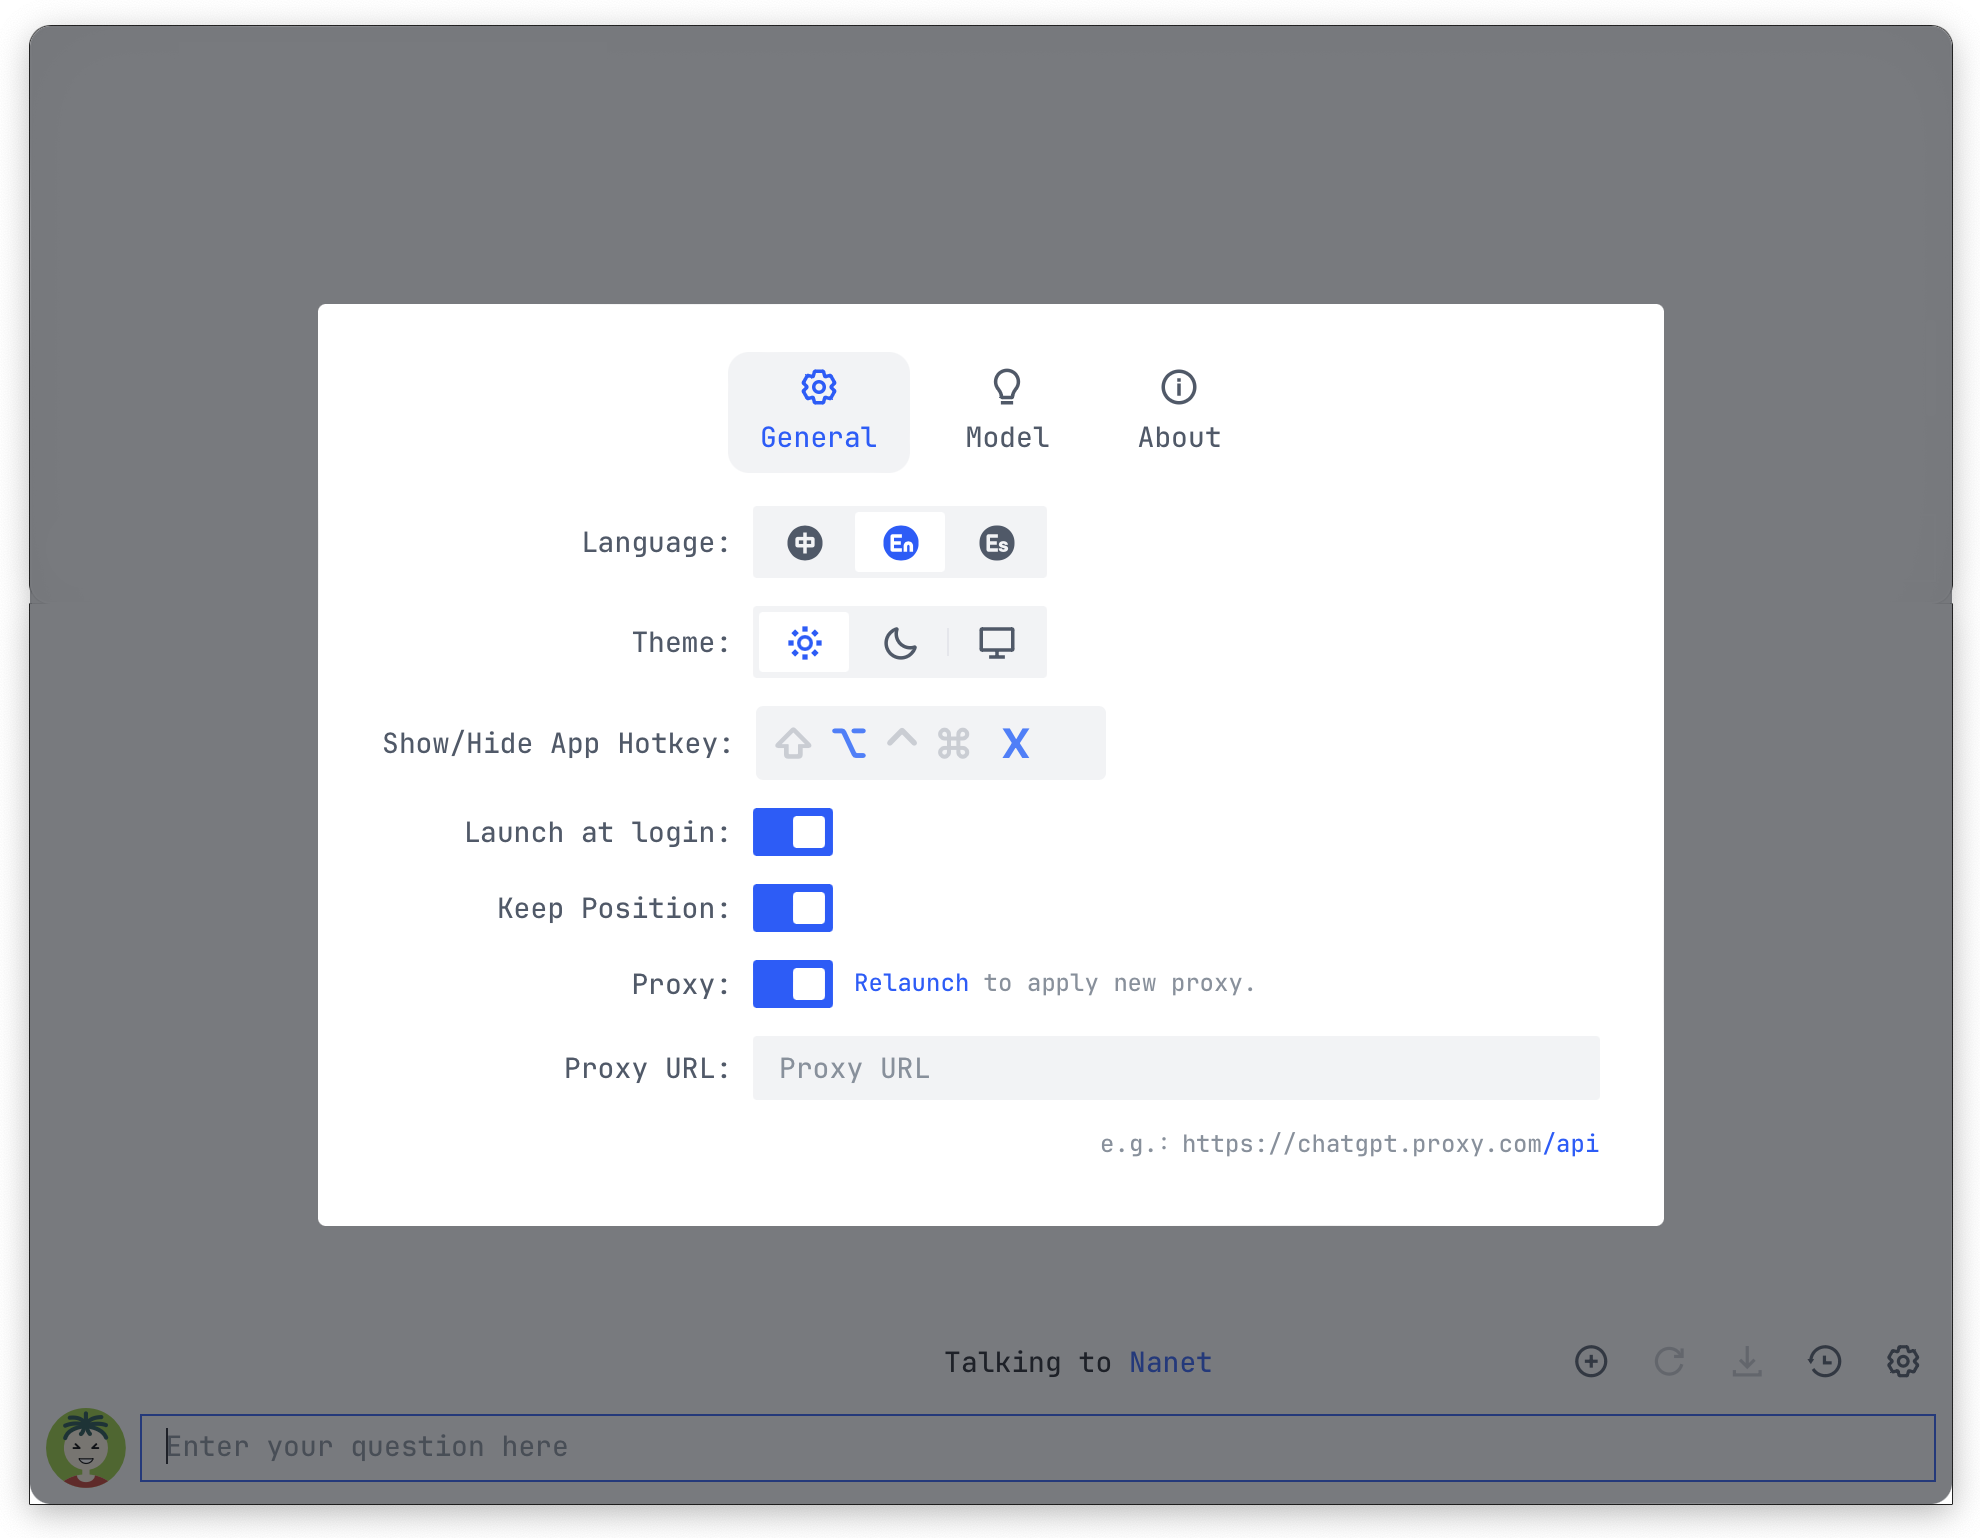Toggle the Command modifier in hotkey
1980x1538 pixels.
pos(954,743)
